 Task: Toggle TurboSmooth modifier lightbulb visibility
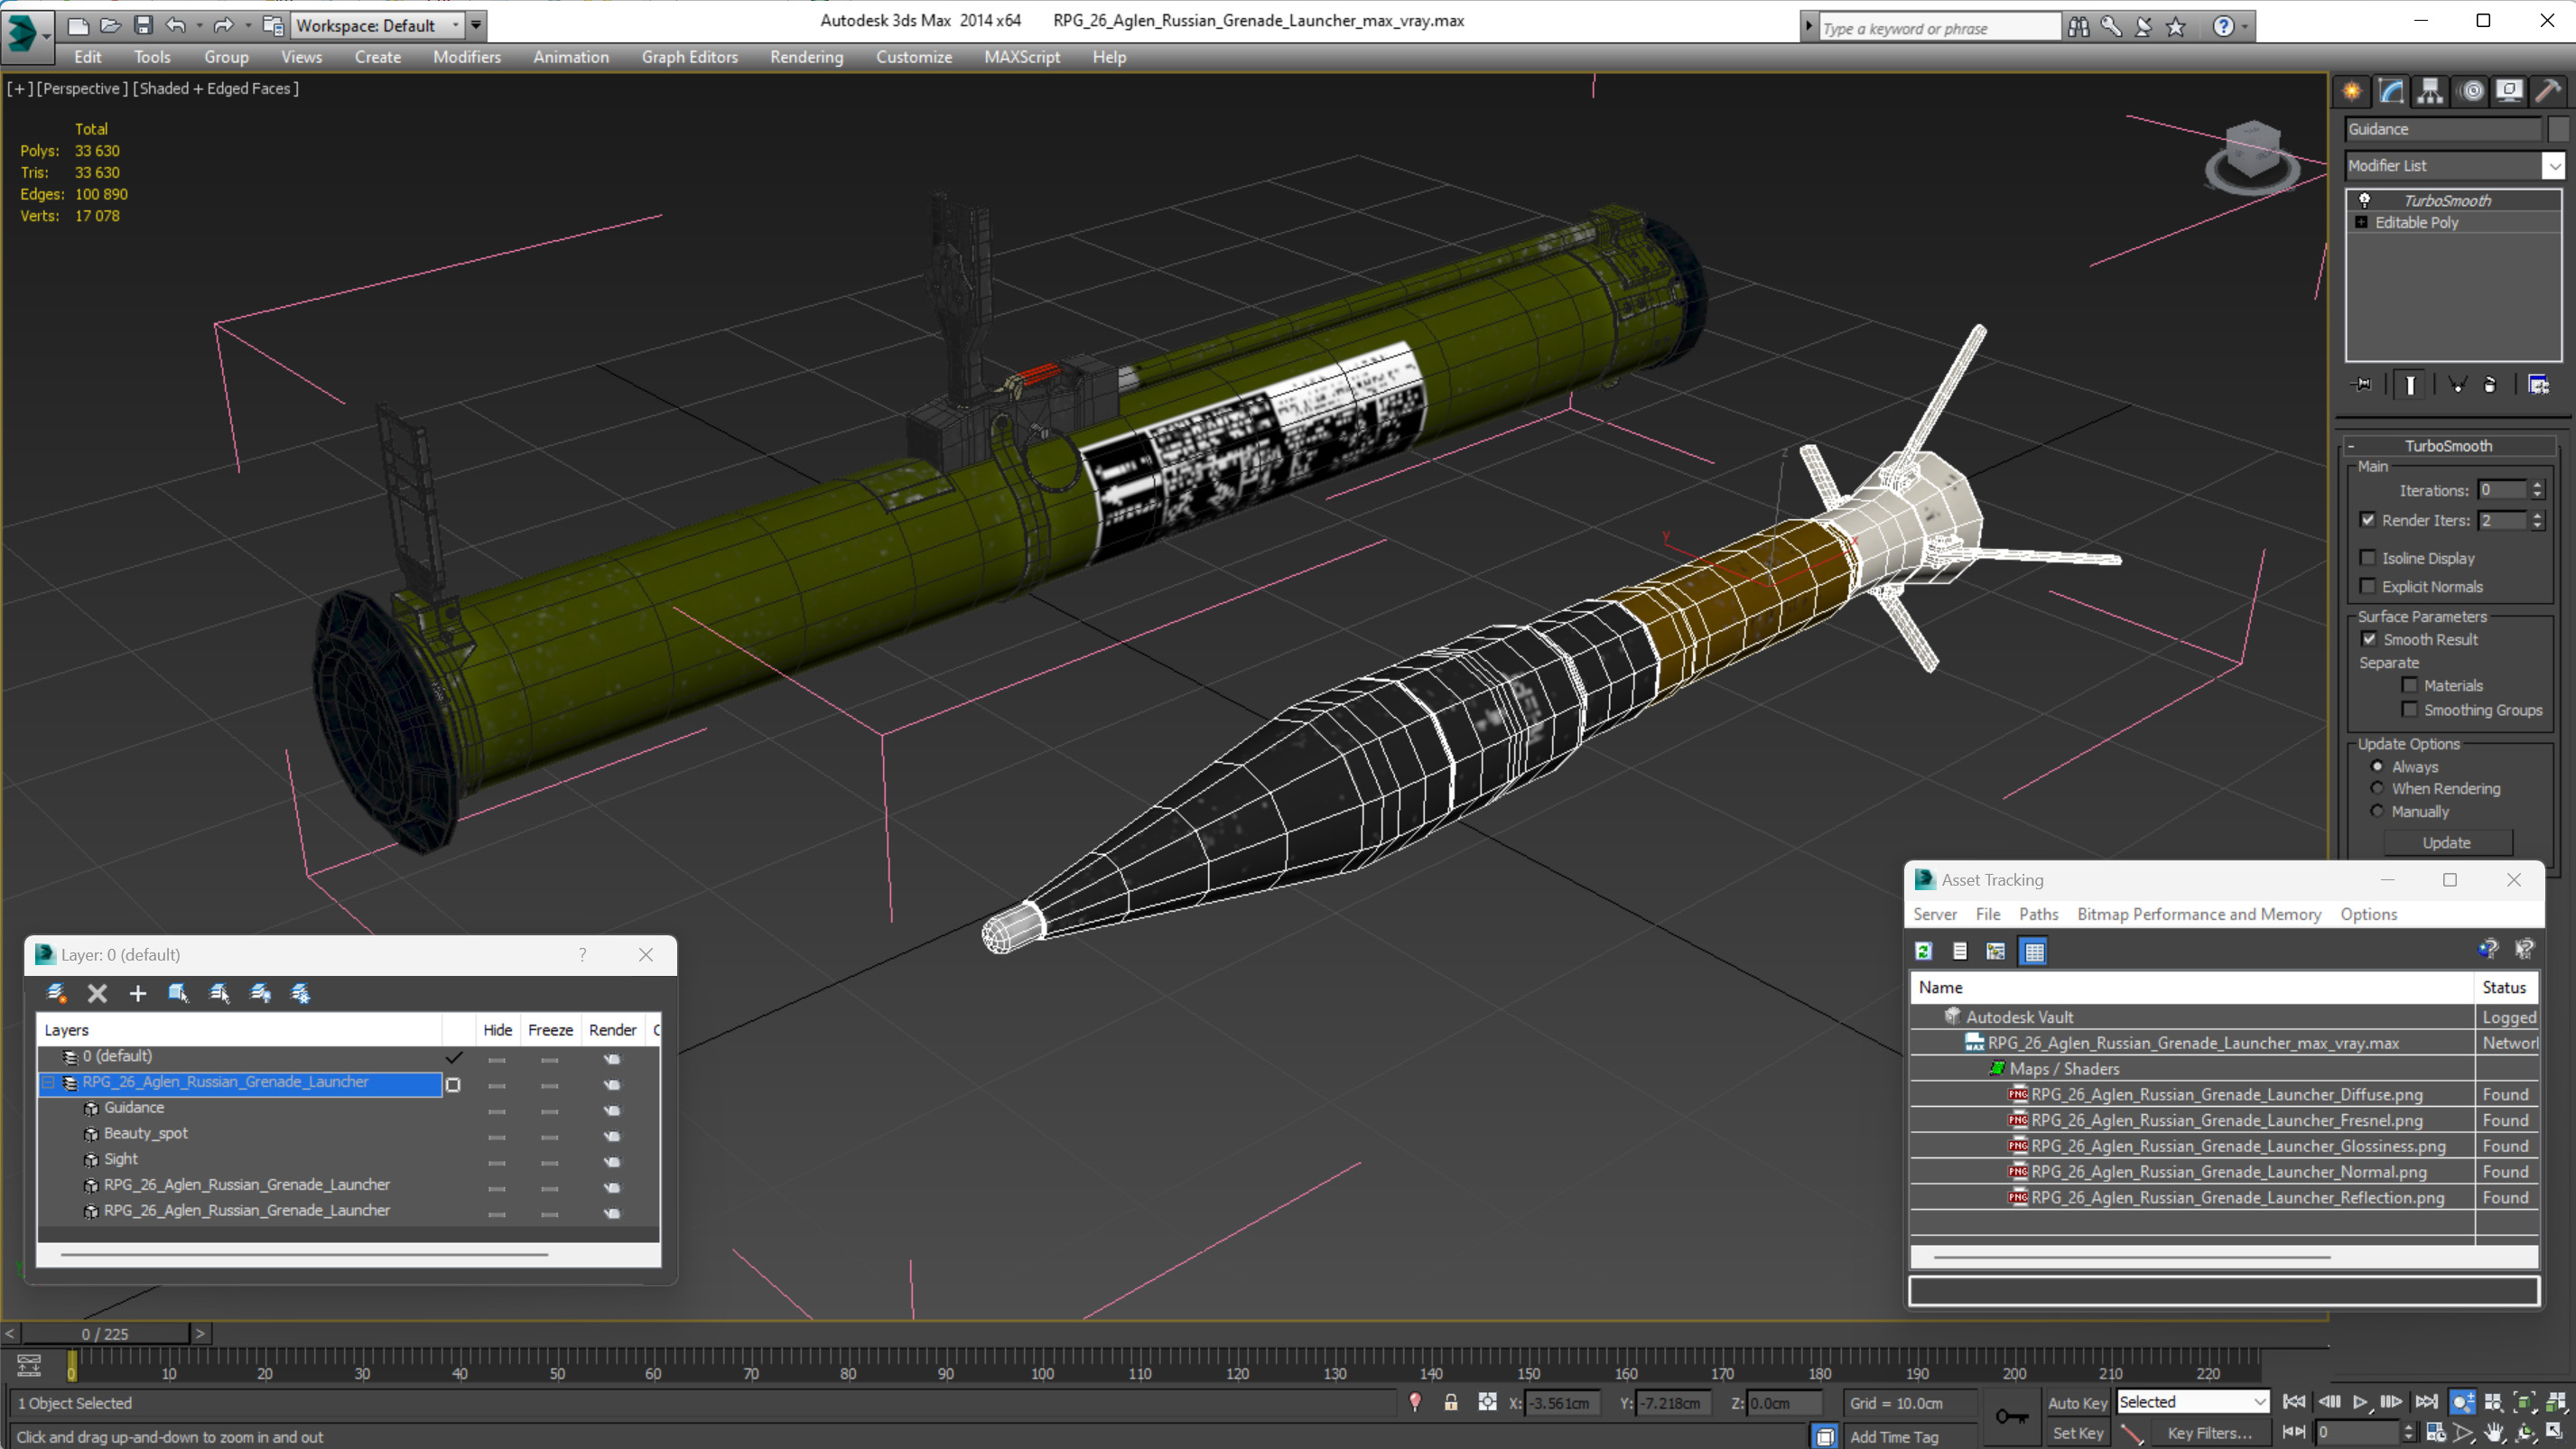pos(2365,200)
